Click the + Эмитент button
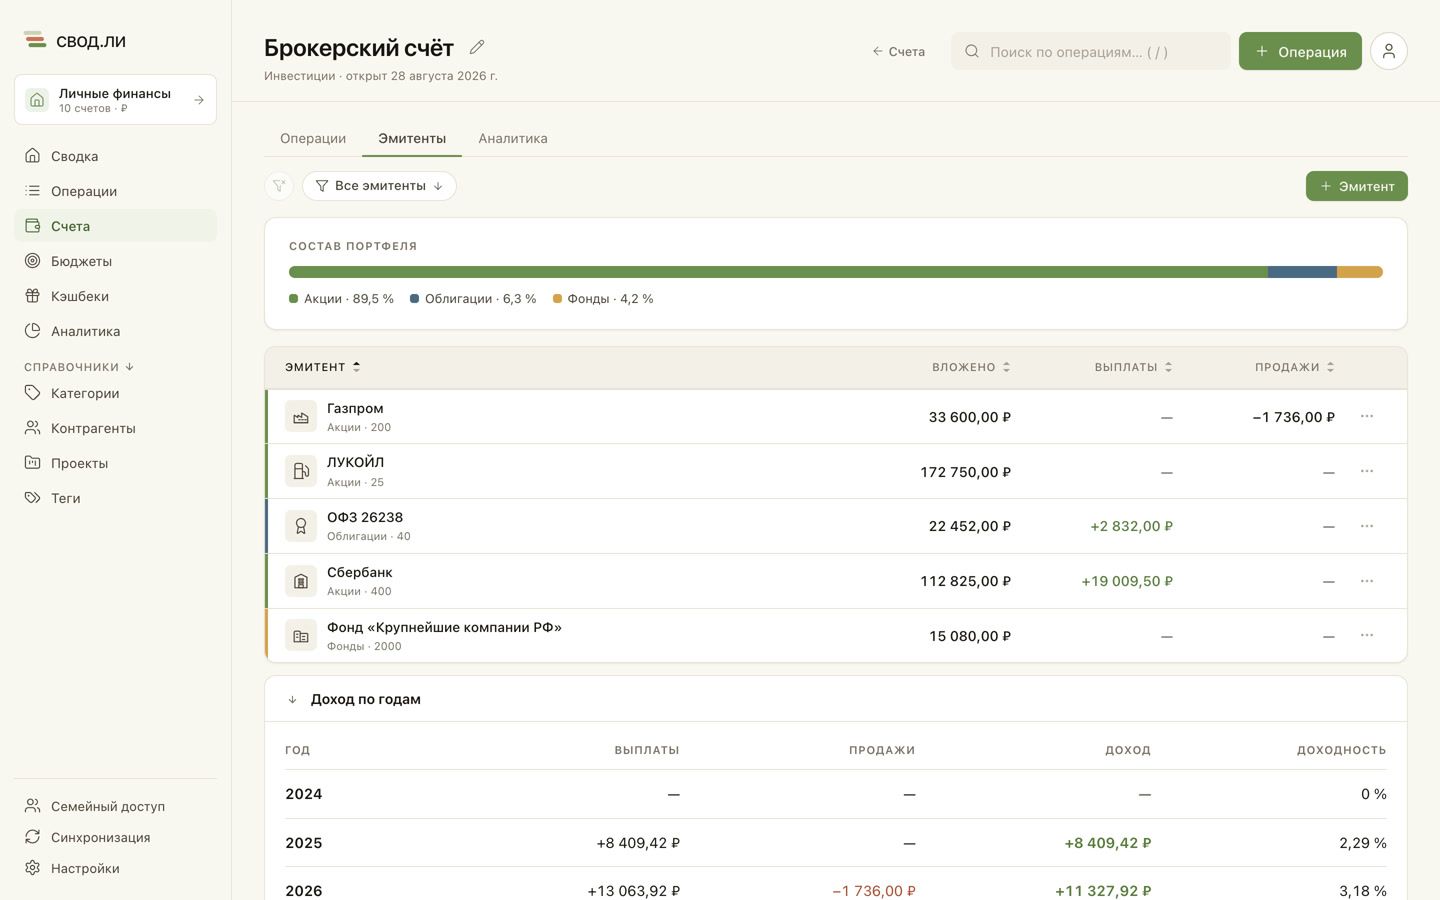This screenshot has width=1440, height=900. tap(1357, 186)
